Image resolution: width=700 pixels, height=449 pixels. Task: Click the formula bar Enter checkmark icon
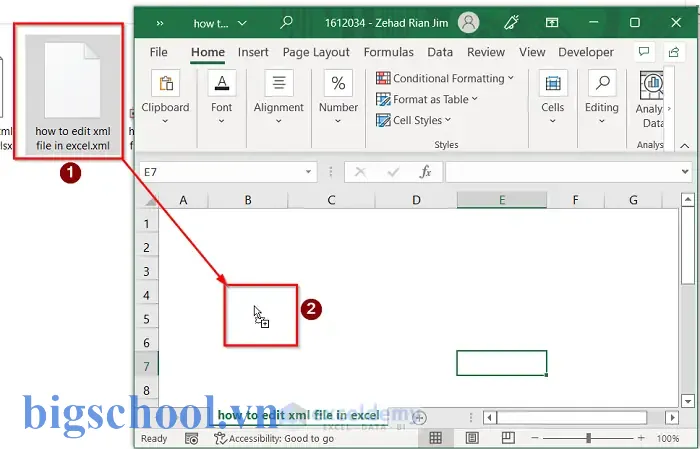coord(393,172)
